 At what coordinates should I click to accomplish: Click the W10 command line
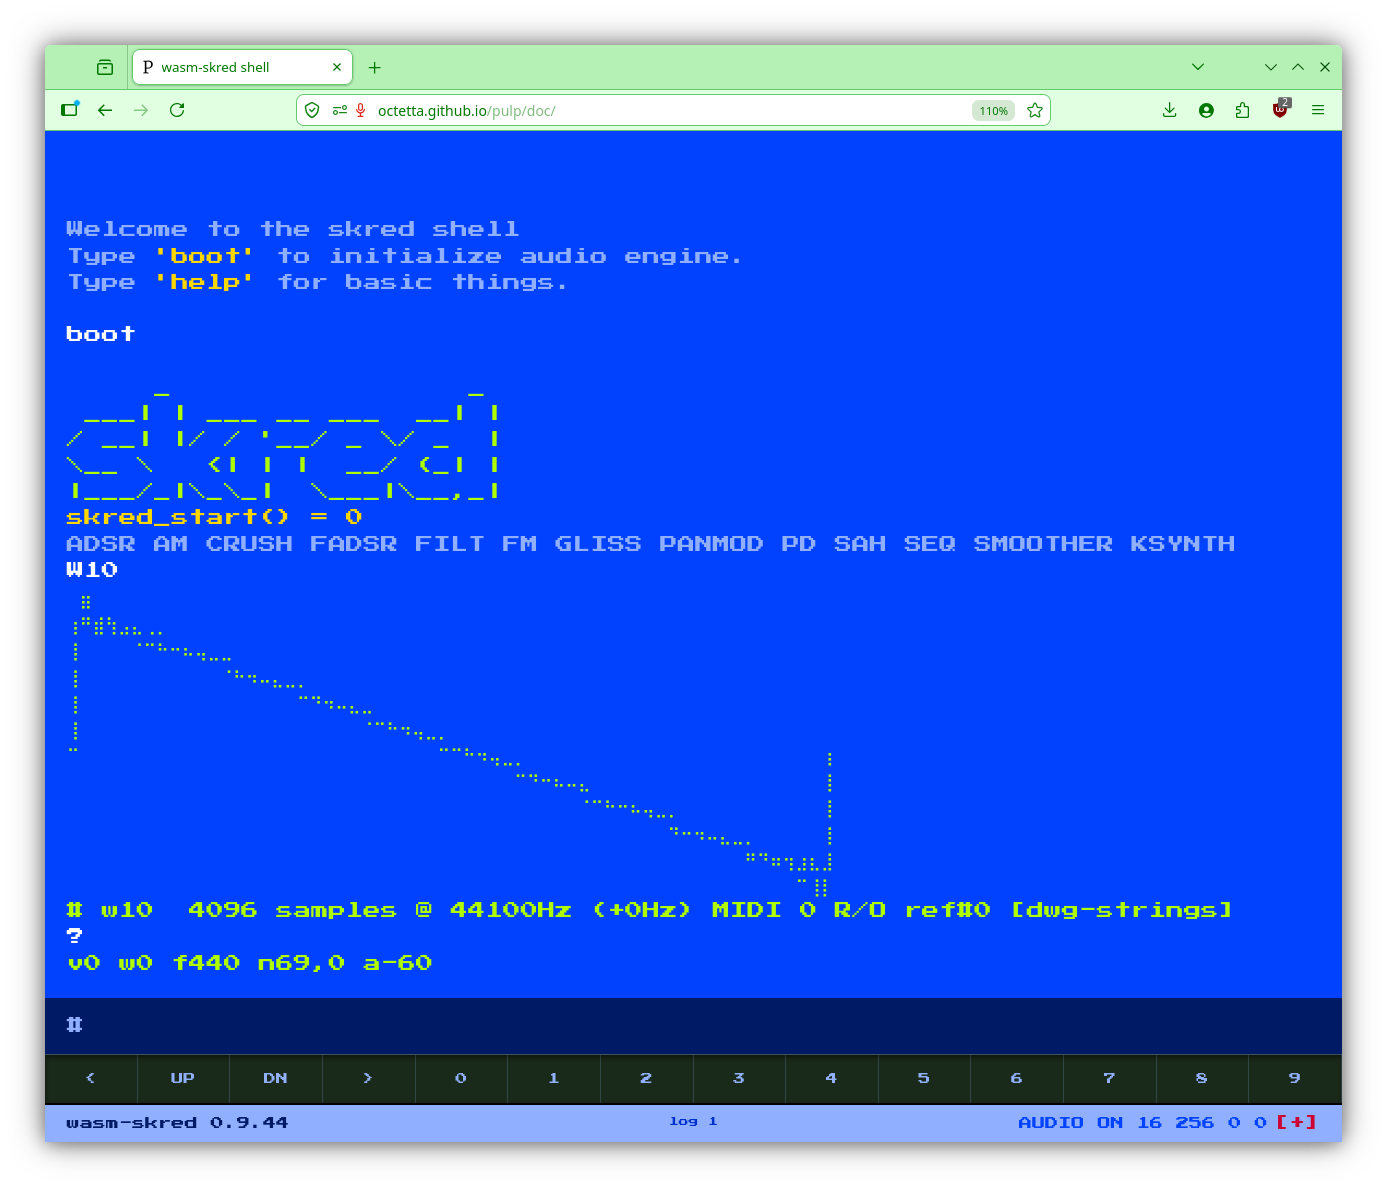[x=92, y=569]
